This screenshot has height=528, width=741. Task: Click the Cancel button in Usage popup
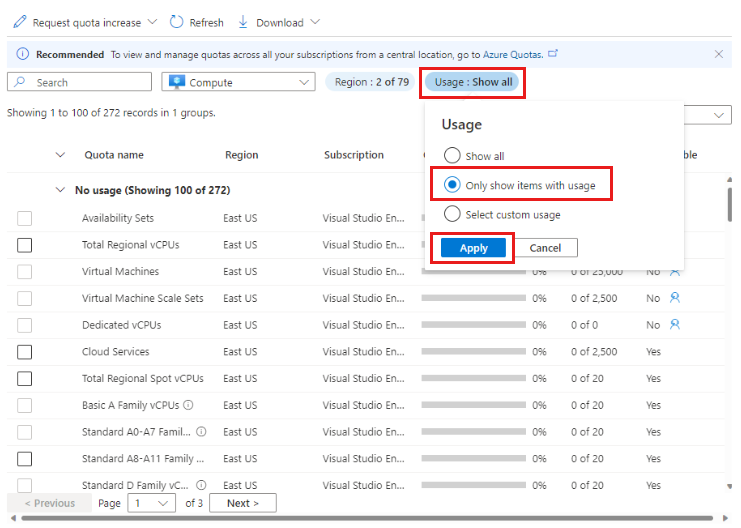click(545, 248)
